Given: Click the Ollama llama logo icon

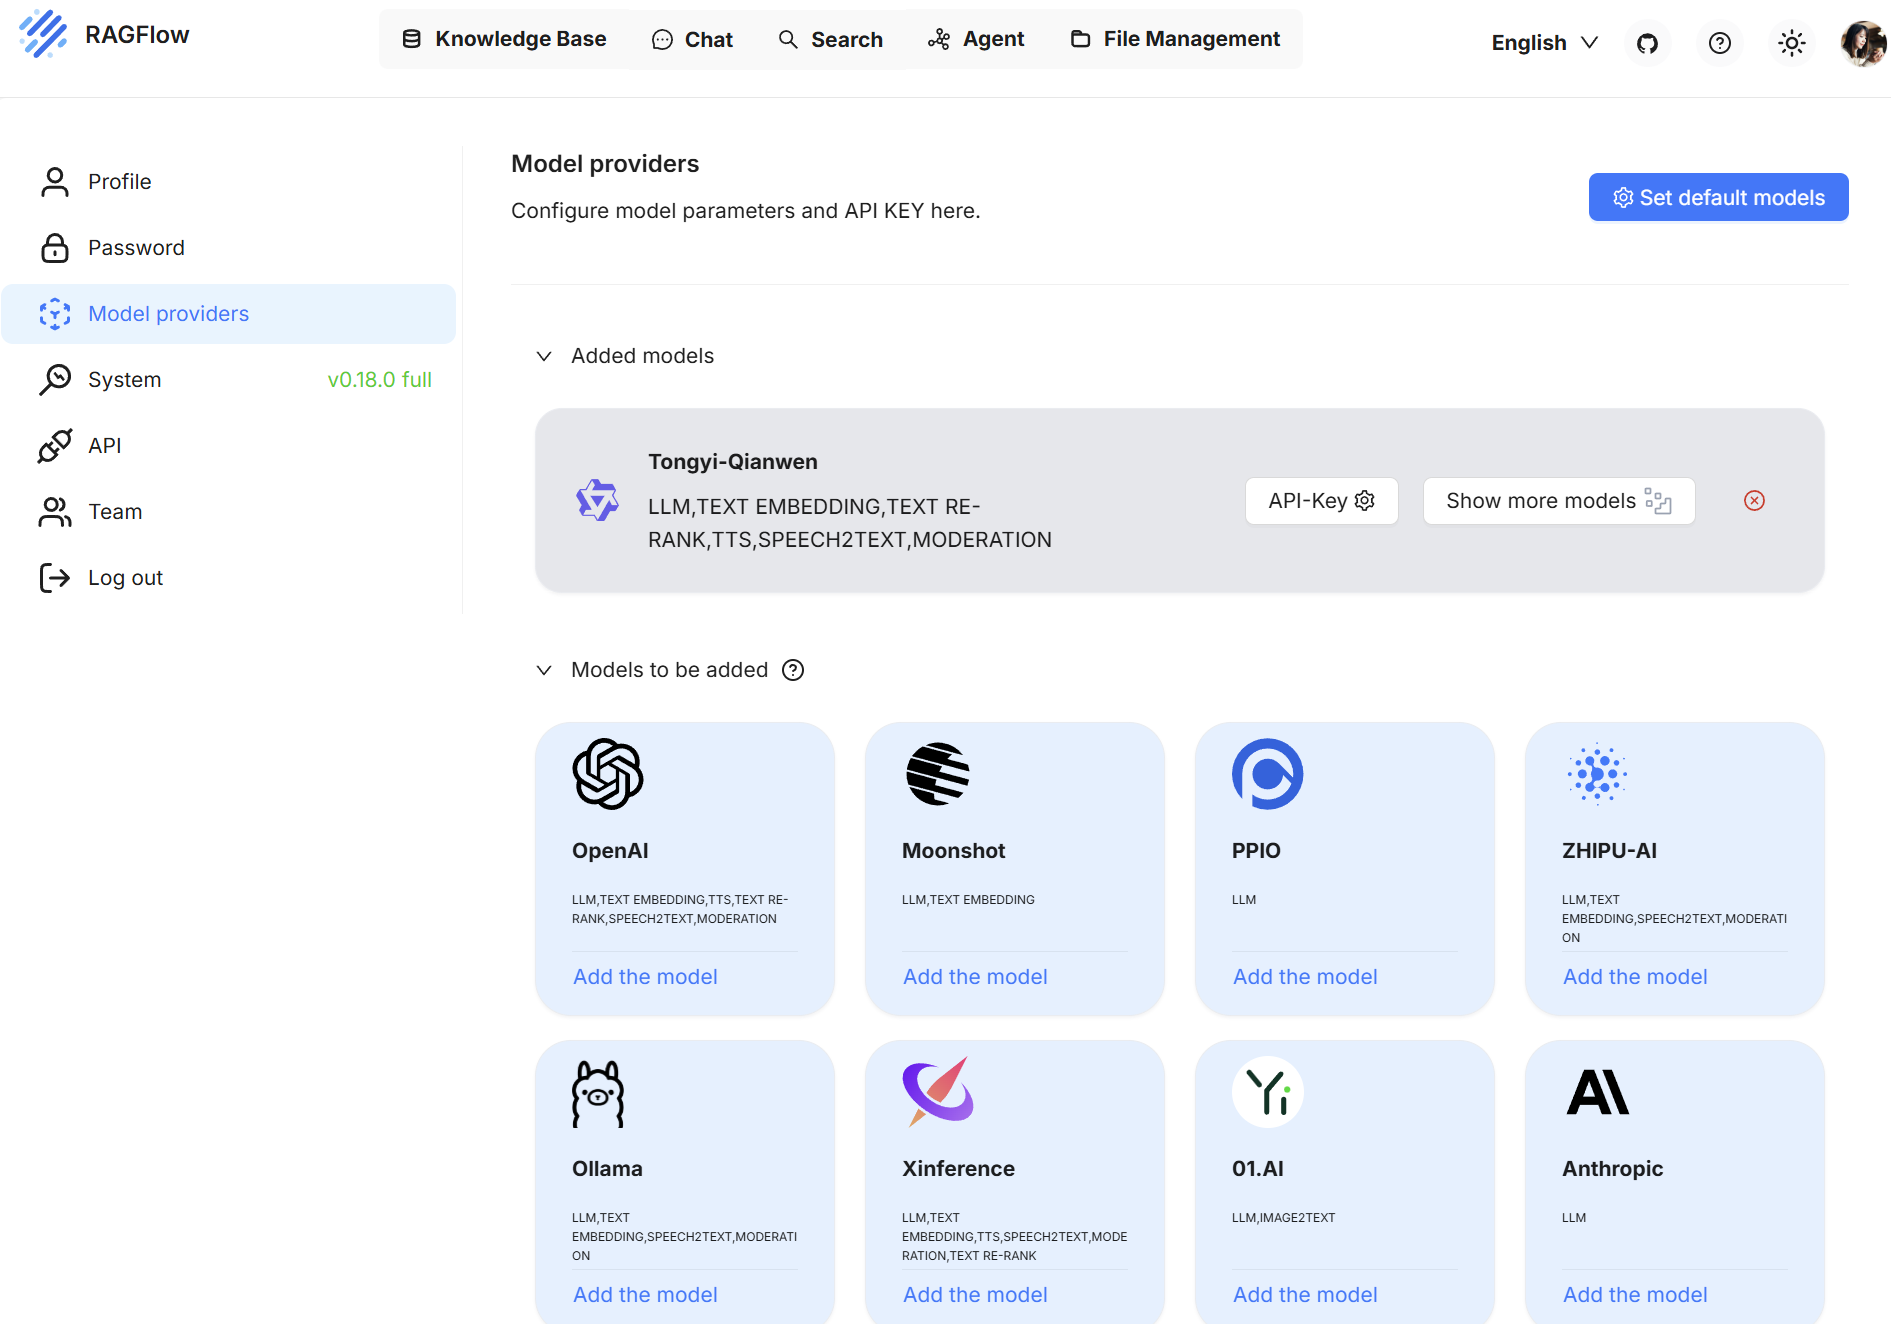Looking at the screenshot, I should (598, 1094).
